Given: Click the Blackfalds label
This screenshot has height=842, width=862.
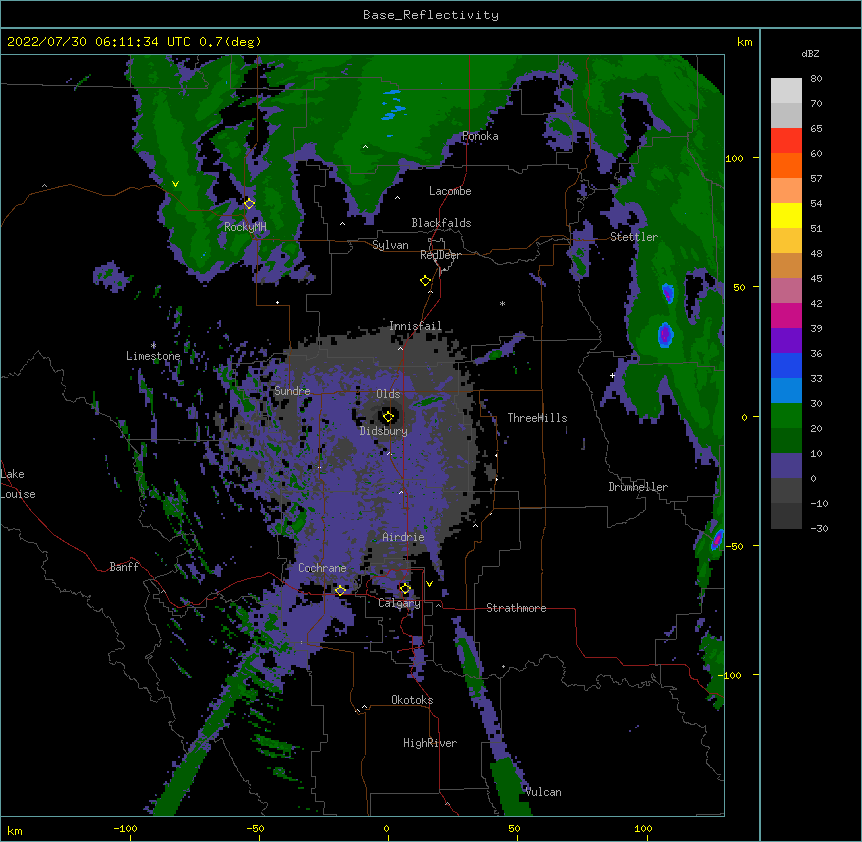Looking at the screenshot, I should (x=441, y=223).
